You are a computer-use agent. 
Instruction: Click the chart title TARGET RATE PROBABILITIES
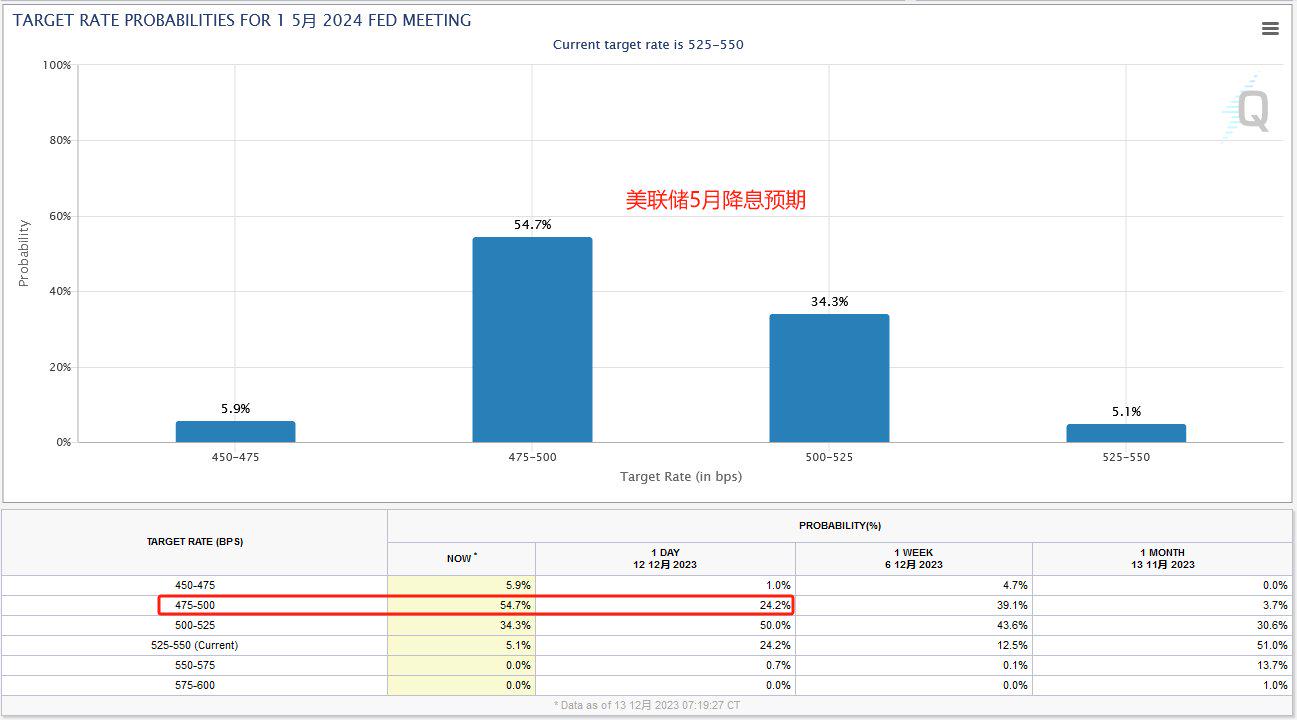[x=241, y=20]
